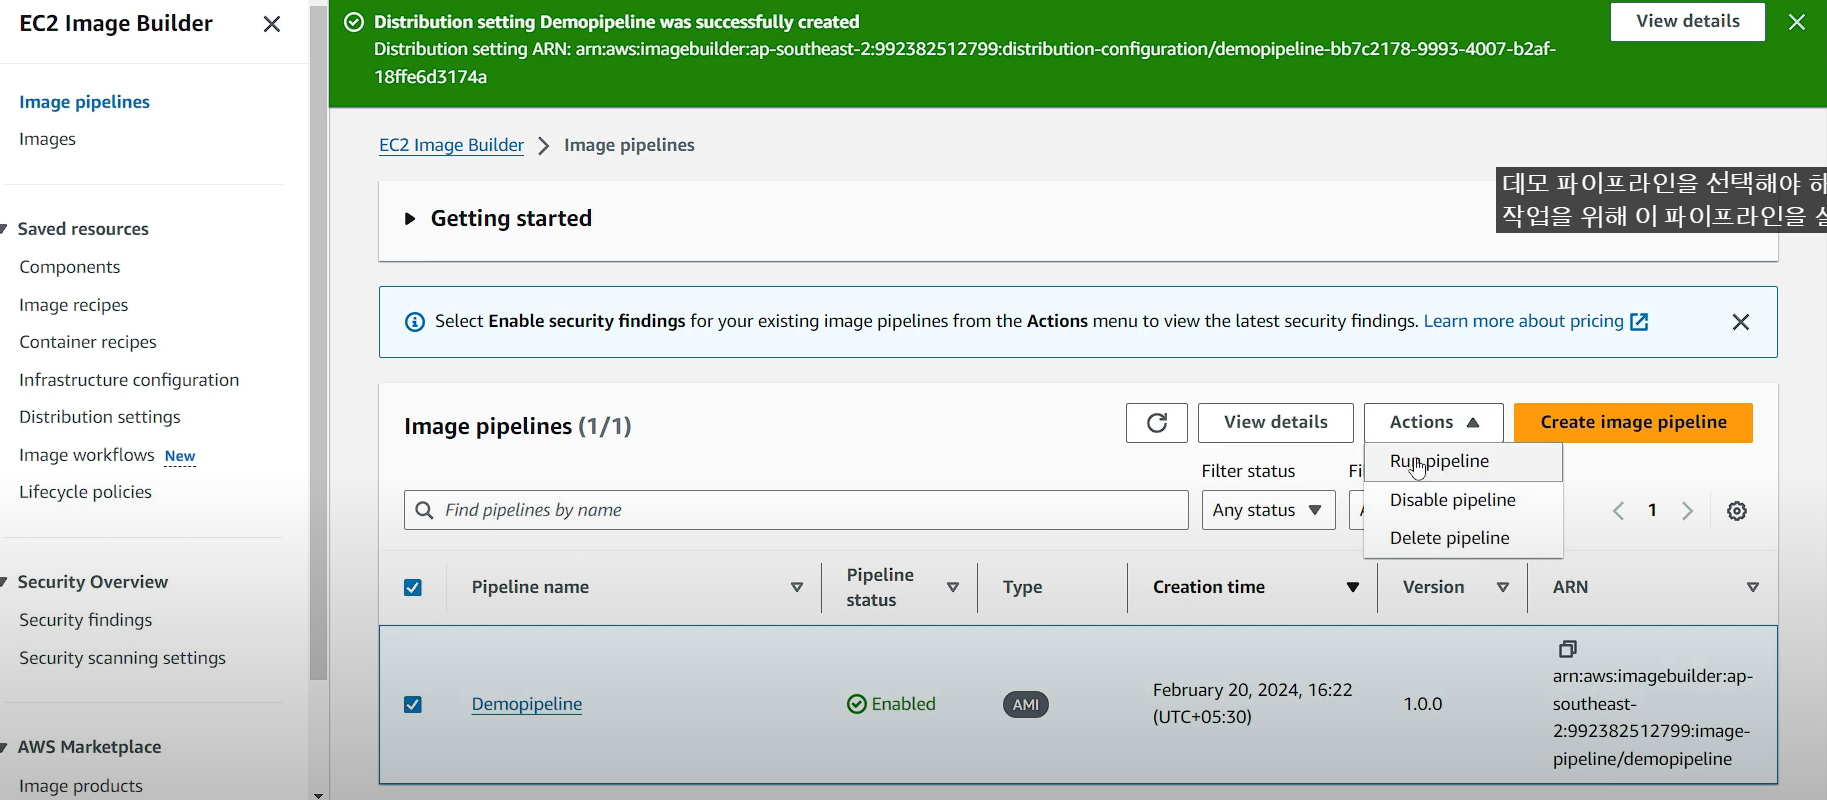Open Image recipes in sidebar
1827x800 pixels.
(x=74, y=305)
